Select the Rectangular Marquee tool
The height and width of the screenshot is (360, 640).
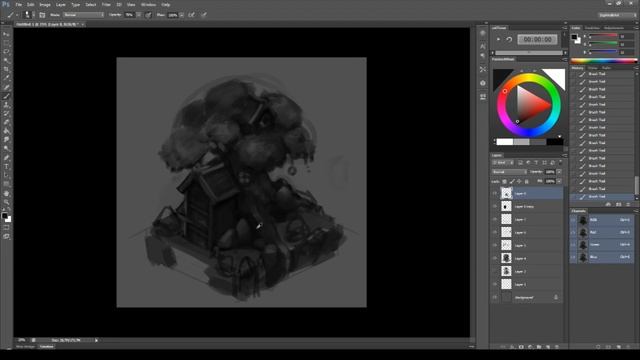6,43
